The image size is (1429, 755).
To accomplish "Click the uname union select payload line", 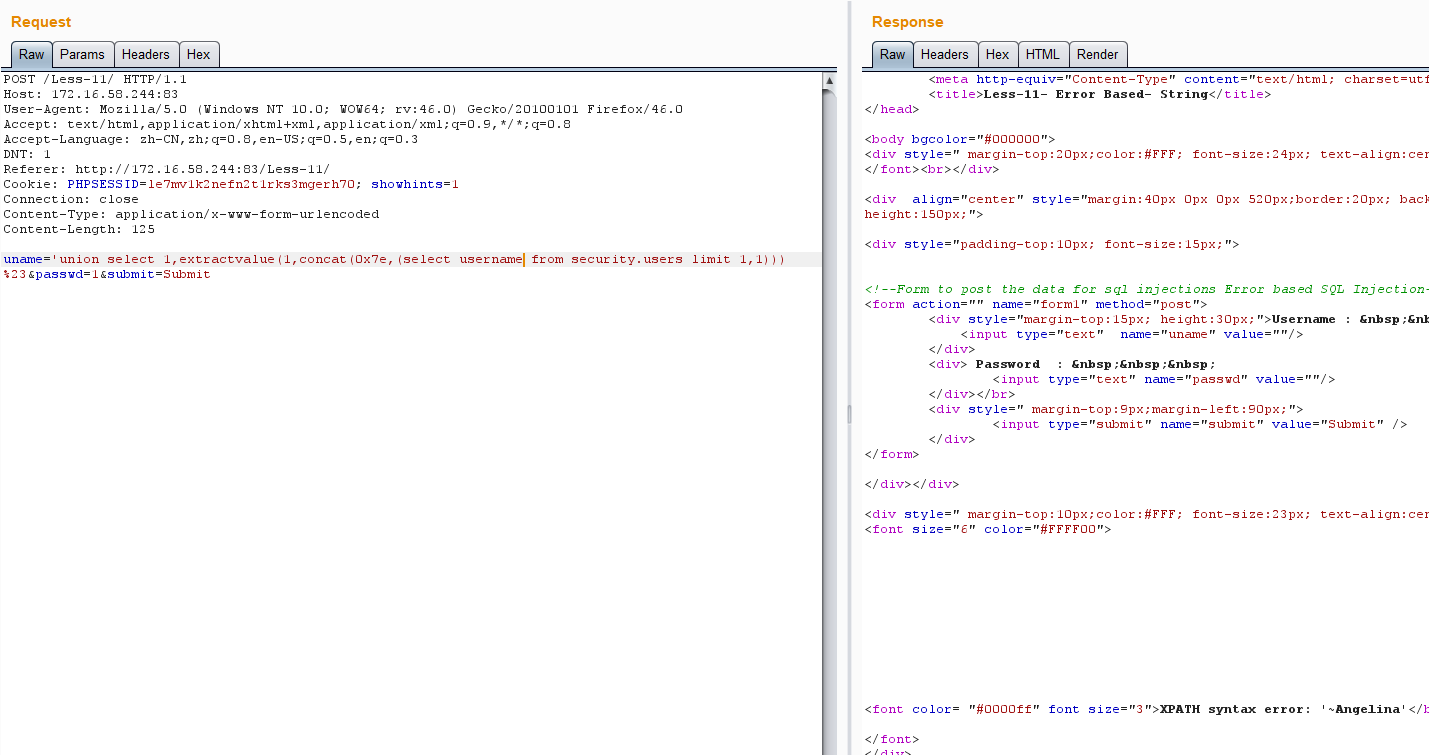I will 394,259.
